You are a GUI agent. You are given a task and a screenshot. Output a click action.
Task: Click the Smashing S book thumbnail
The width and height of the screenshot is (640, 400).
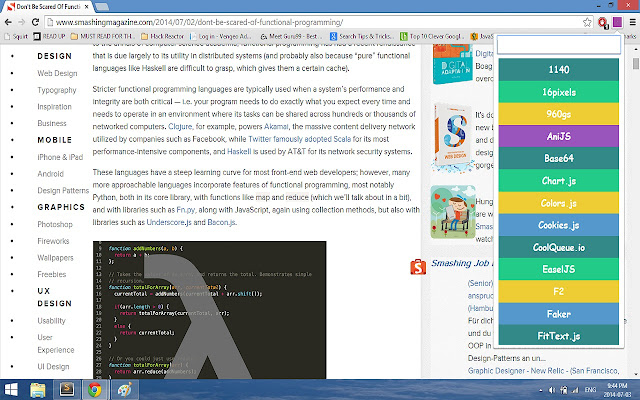coord(453,136)
